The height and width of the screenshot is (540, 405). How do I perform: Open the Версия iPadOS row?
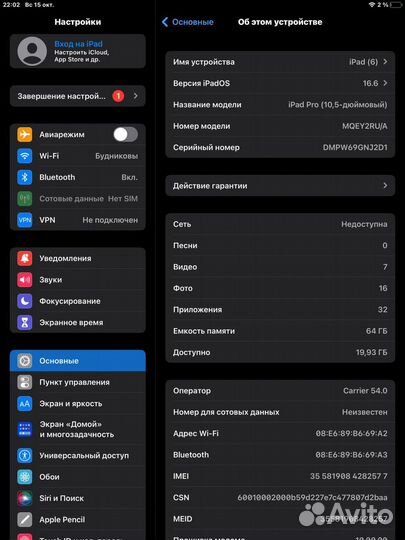click(280, 83)
